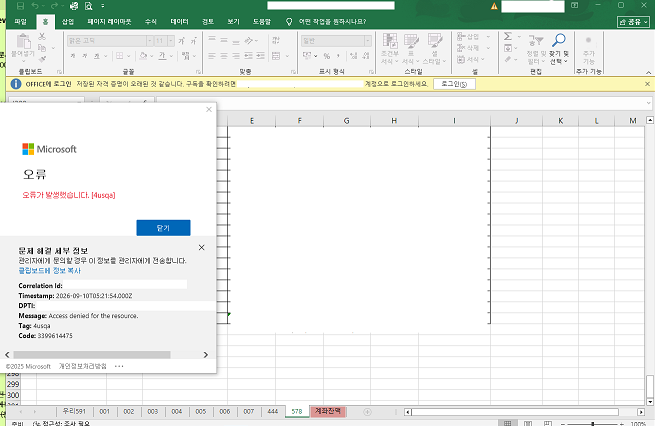Screen dimensions: 655x426
Task: Toggle align-text-right in alignment group
Action: 236,56
